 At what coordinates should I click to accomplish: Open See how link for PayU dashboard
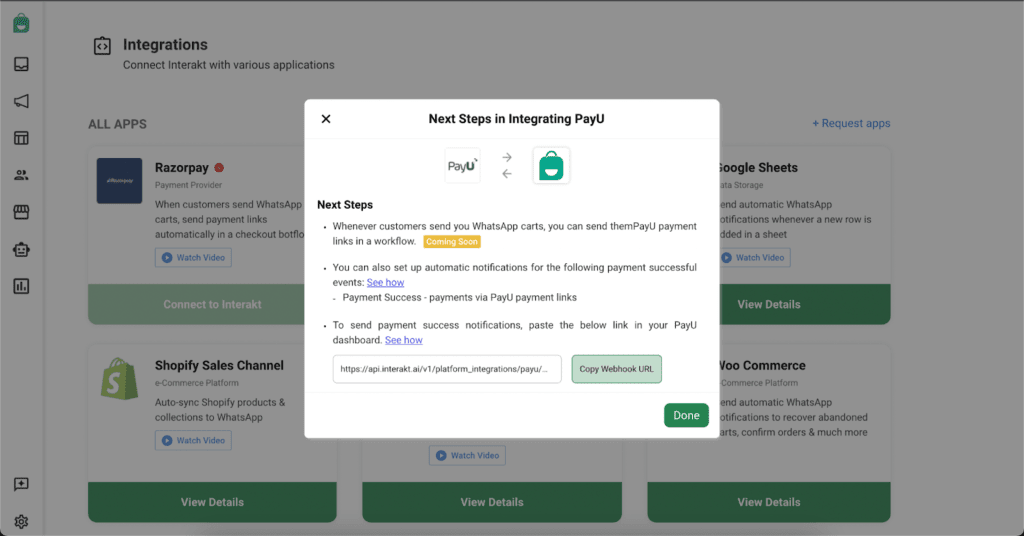click(404, 339)
